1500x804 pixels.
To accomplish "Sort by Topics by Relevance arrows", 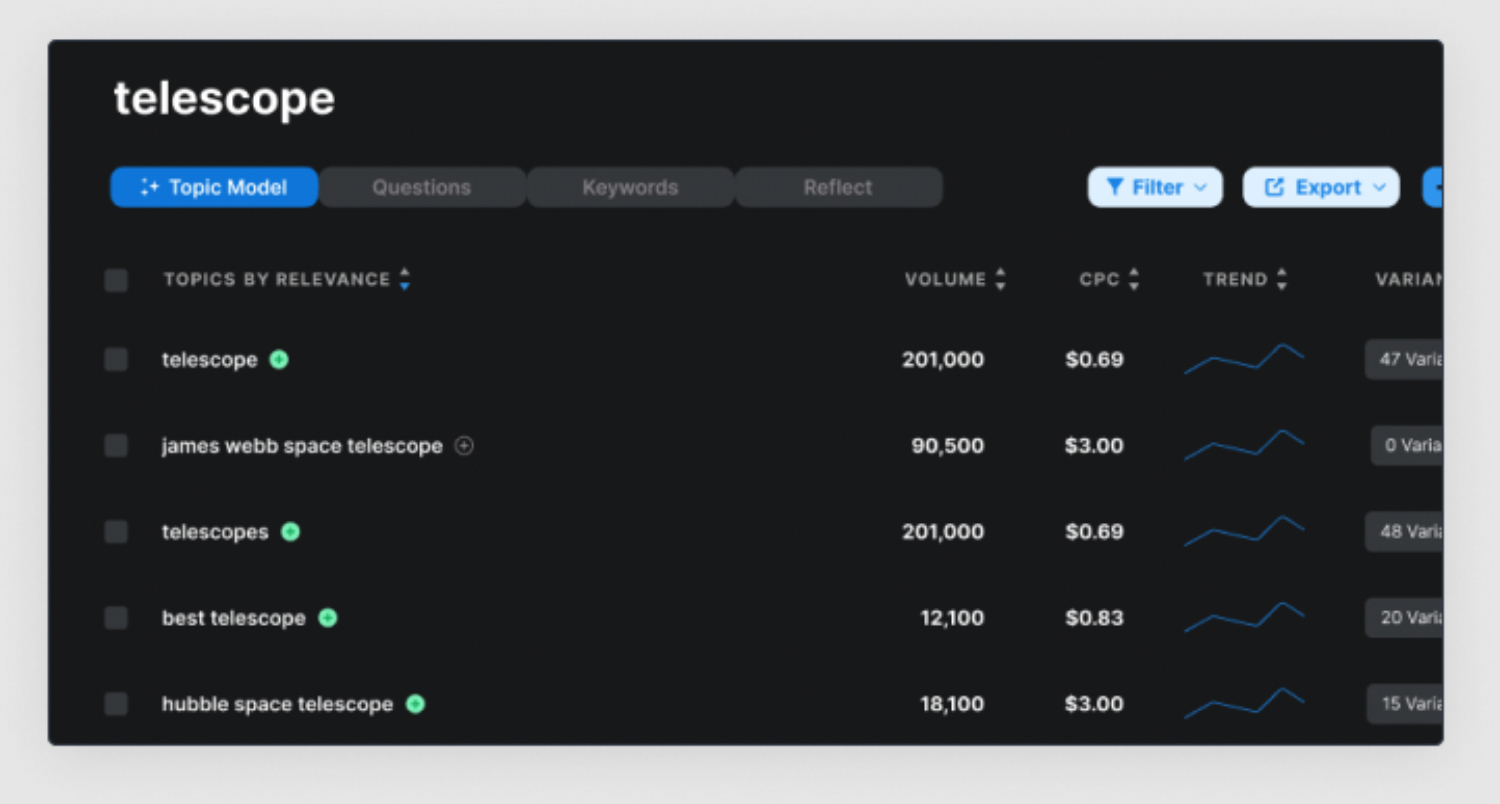I will [x=404, y=279].
